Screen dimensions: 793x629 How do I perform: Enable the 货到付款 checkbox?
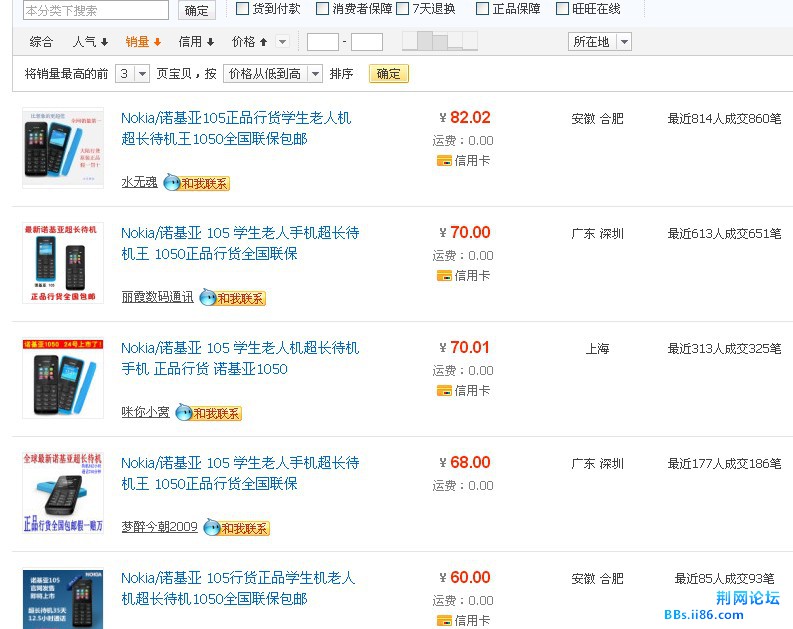[x=242, y=9]
